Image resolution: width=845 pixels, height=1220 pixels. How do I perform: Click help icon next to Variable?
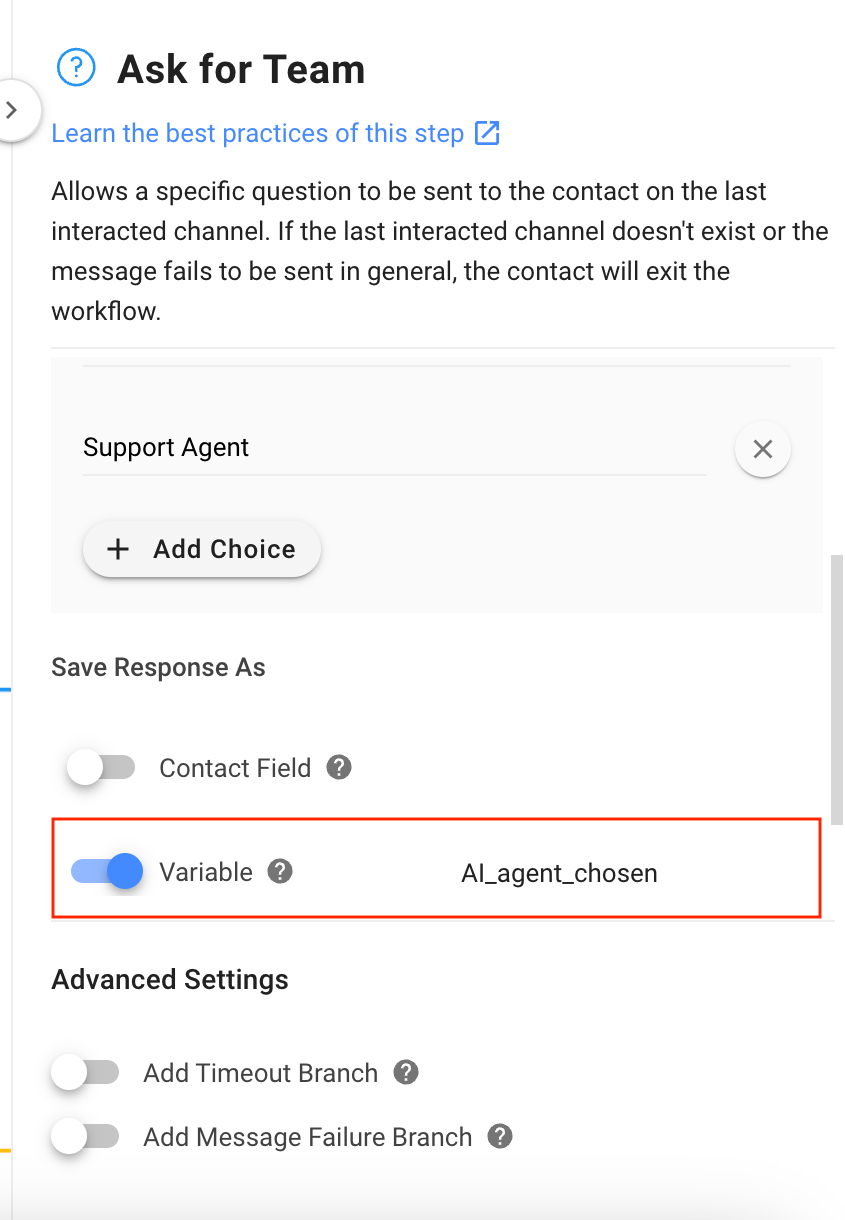(280, 871)
